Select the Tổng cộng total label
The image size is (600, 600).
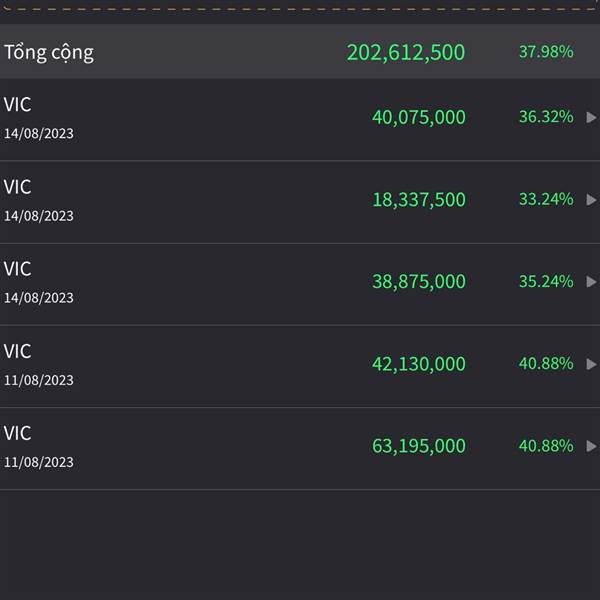point(49,52)
